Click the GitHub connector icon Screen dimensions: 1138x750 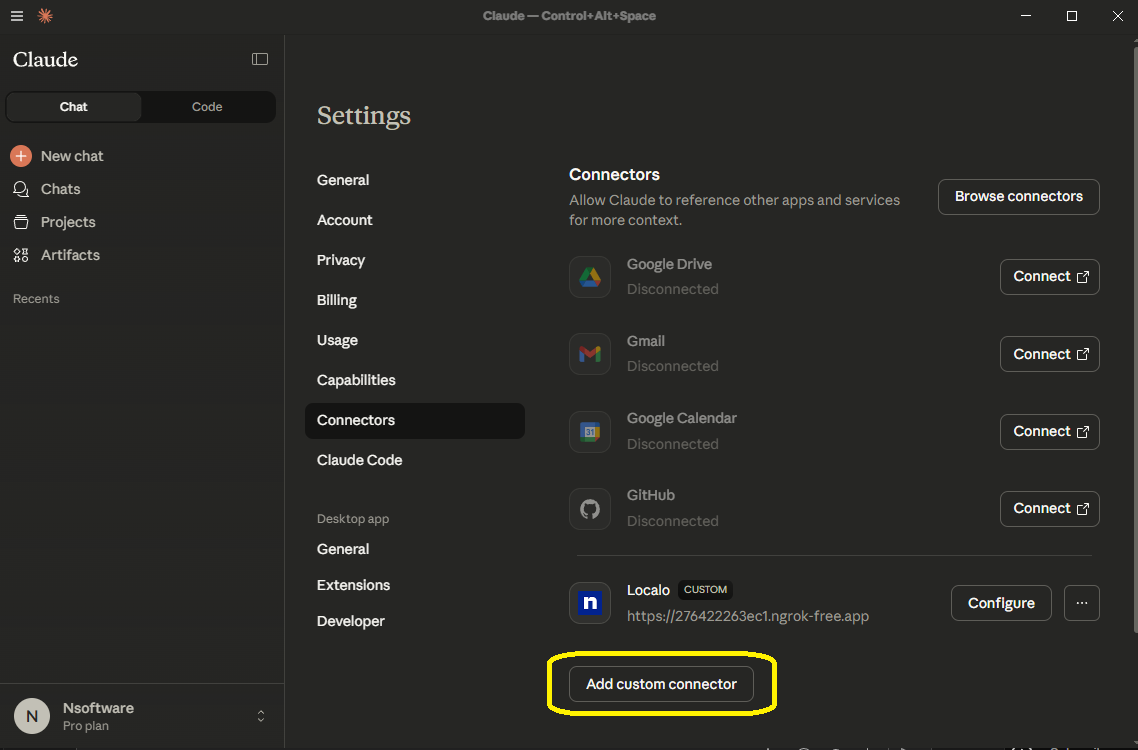[x=590, y=509]
